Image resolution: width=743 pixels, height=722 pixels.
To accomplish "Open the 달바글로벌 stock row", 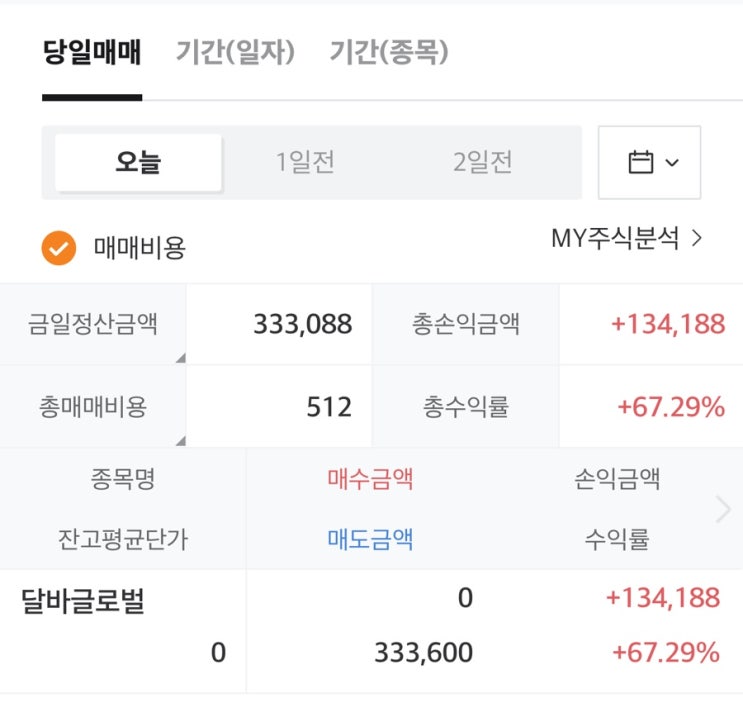I will coord(83,601).
